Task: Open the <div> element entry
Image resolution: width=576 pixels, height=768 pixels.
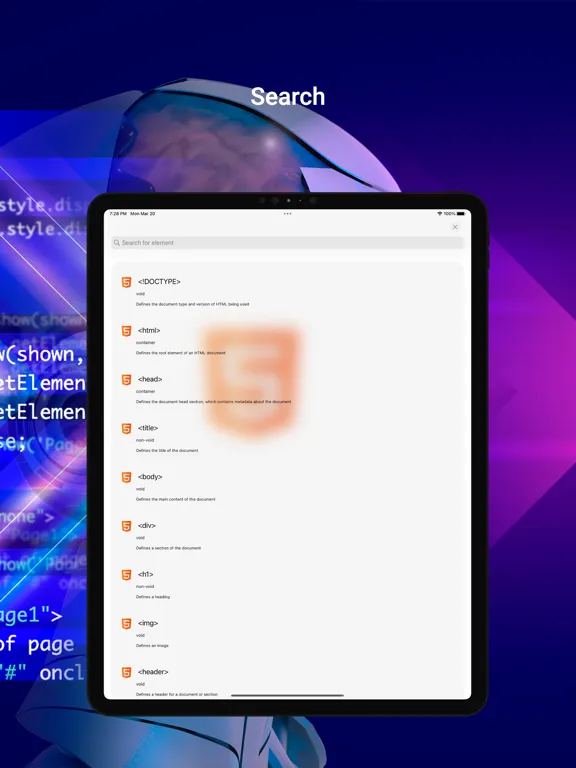Action: coord(146,526)
